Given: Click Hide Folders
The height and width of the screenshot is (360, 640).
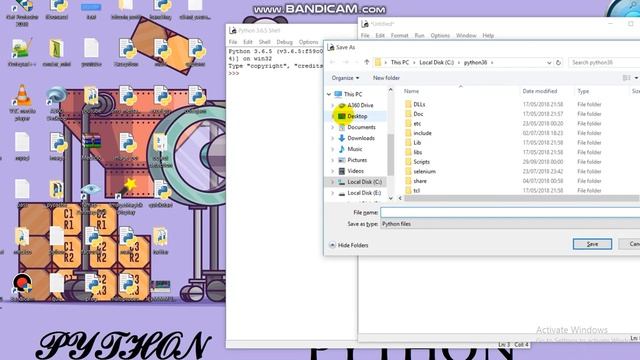Looking at the screenshot, I should click(x=349, y=245).
